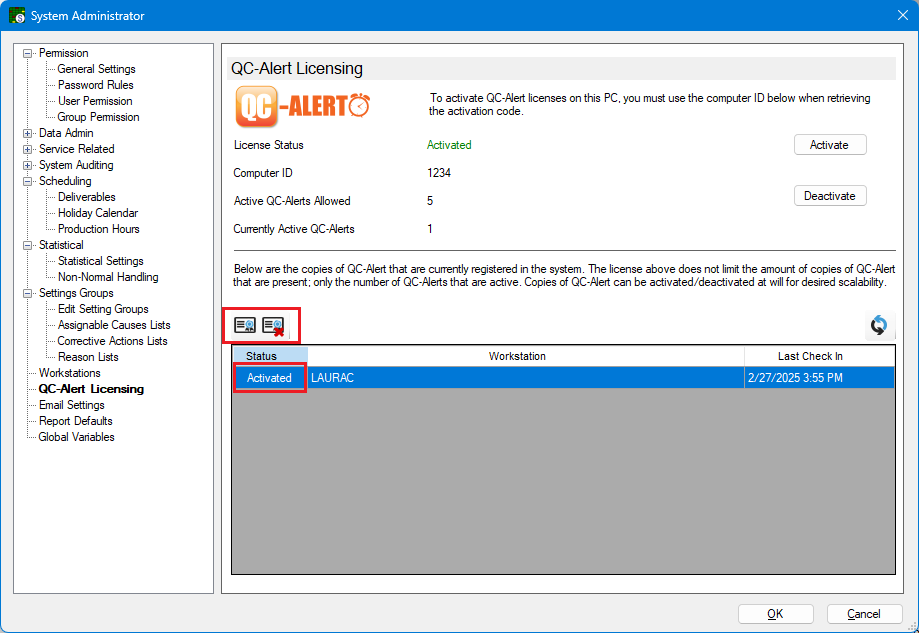This screenshot has height=633, width=919.
Task: Open Reason Lists
Action: (88, 357)
